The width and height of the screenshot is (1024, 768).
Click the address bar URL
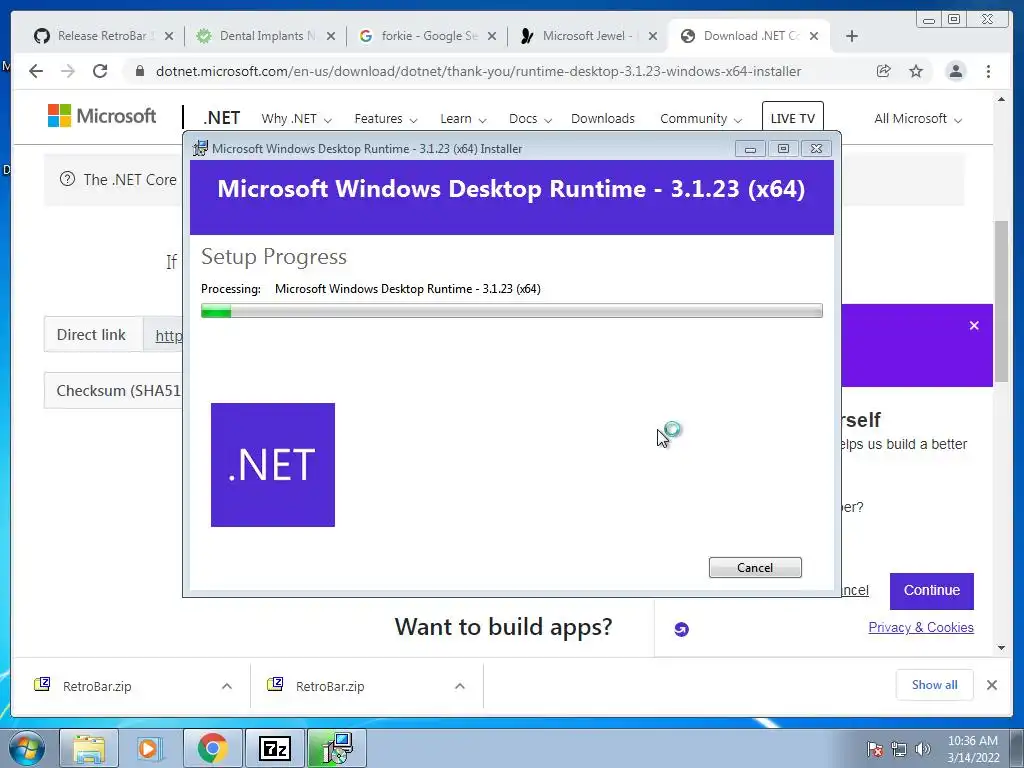478,71
